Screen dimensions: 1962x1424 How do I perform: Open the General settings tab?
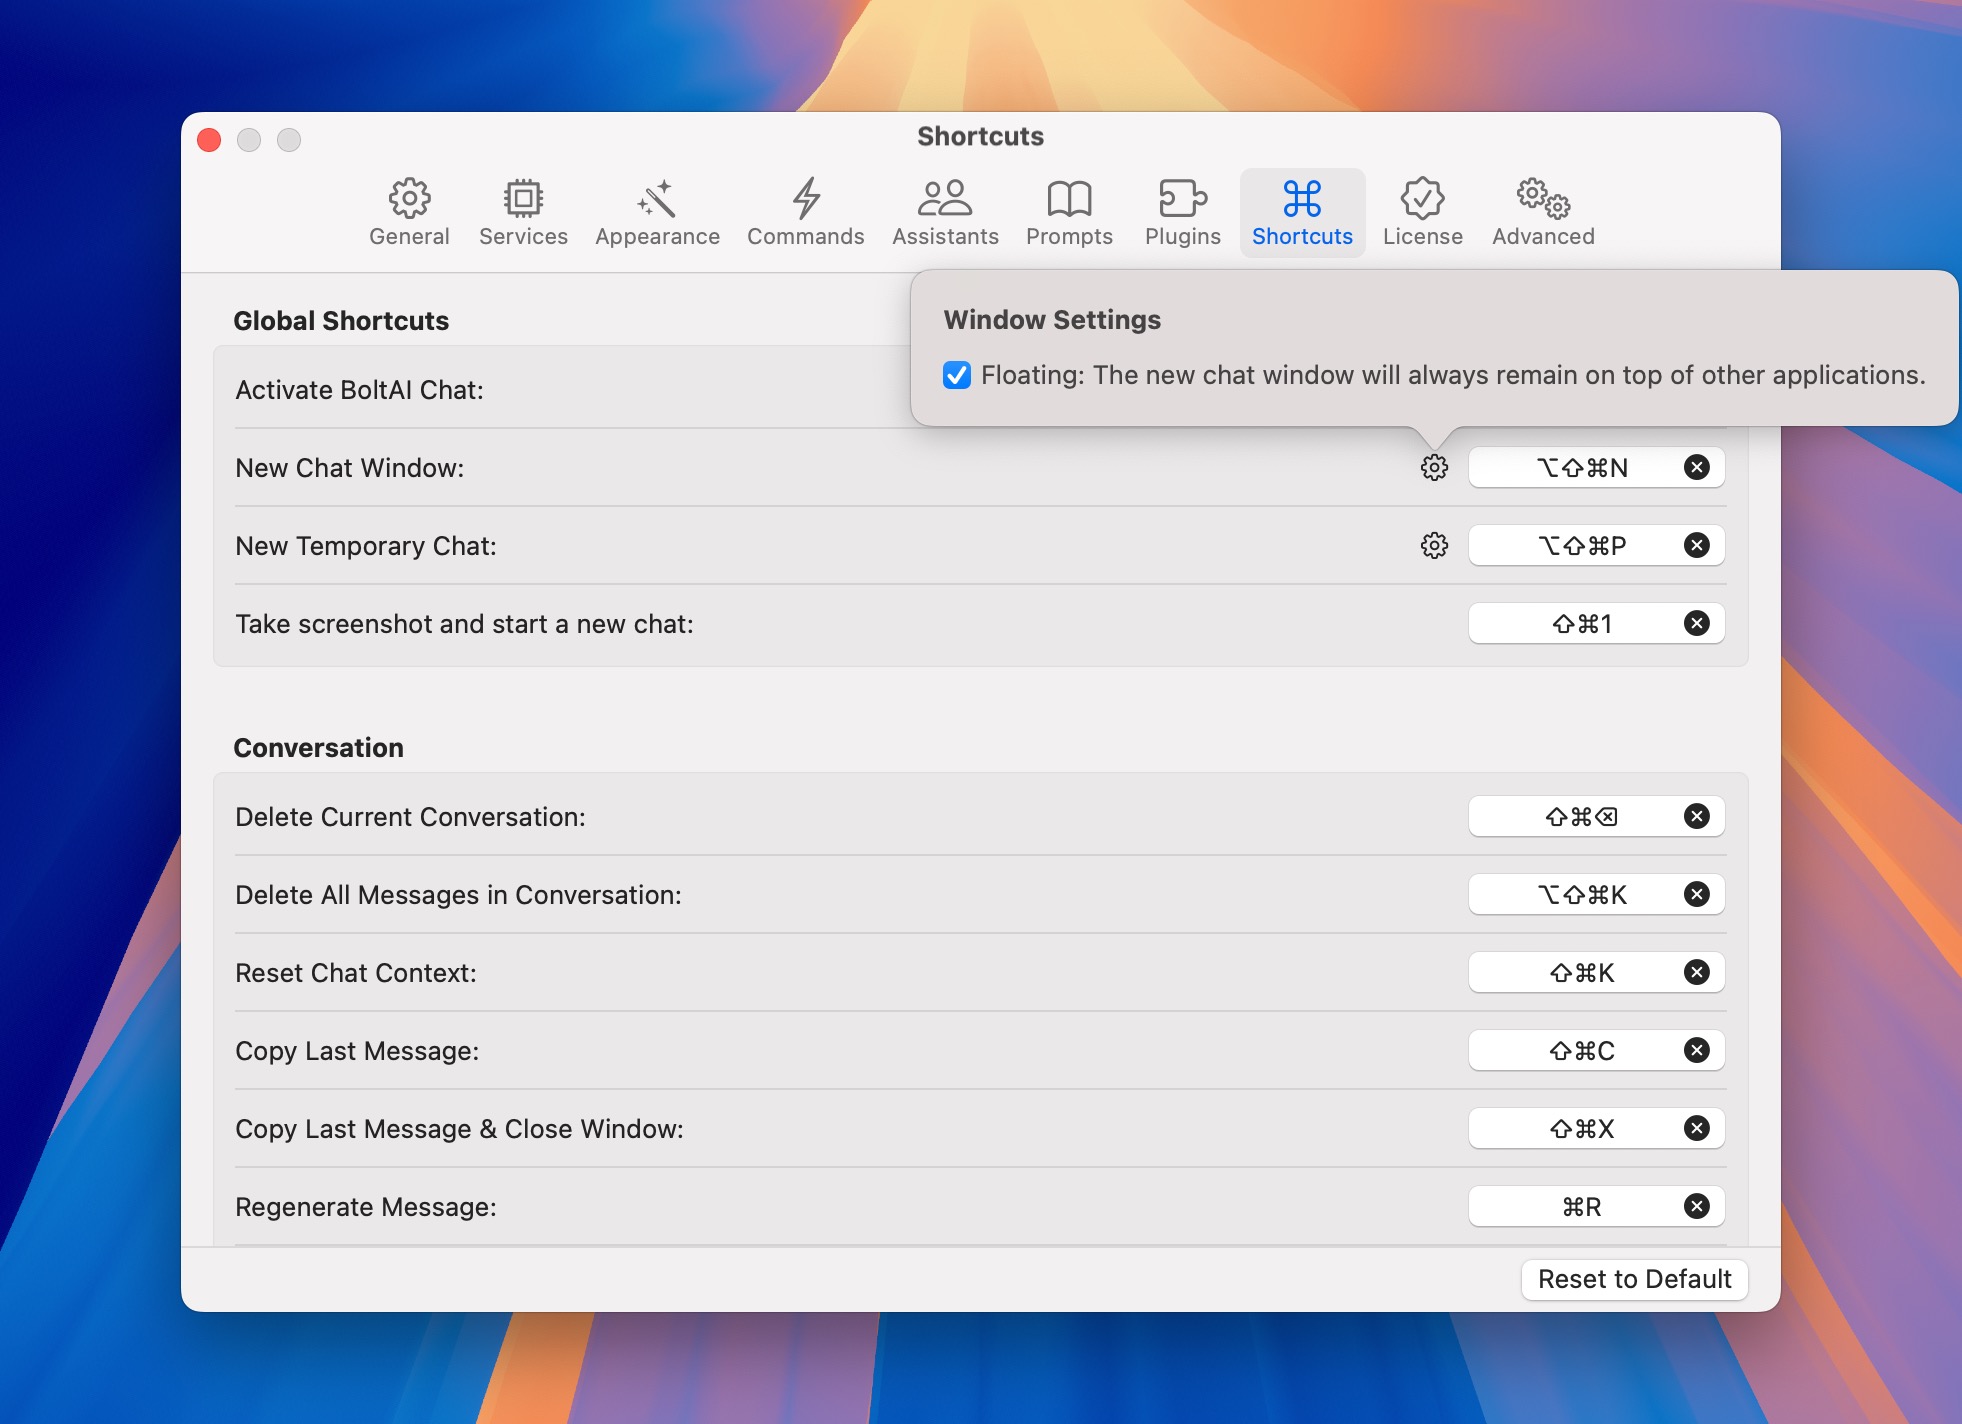(x=409, y=212)
